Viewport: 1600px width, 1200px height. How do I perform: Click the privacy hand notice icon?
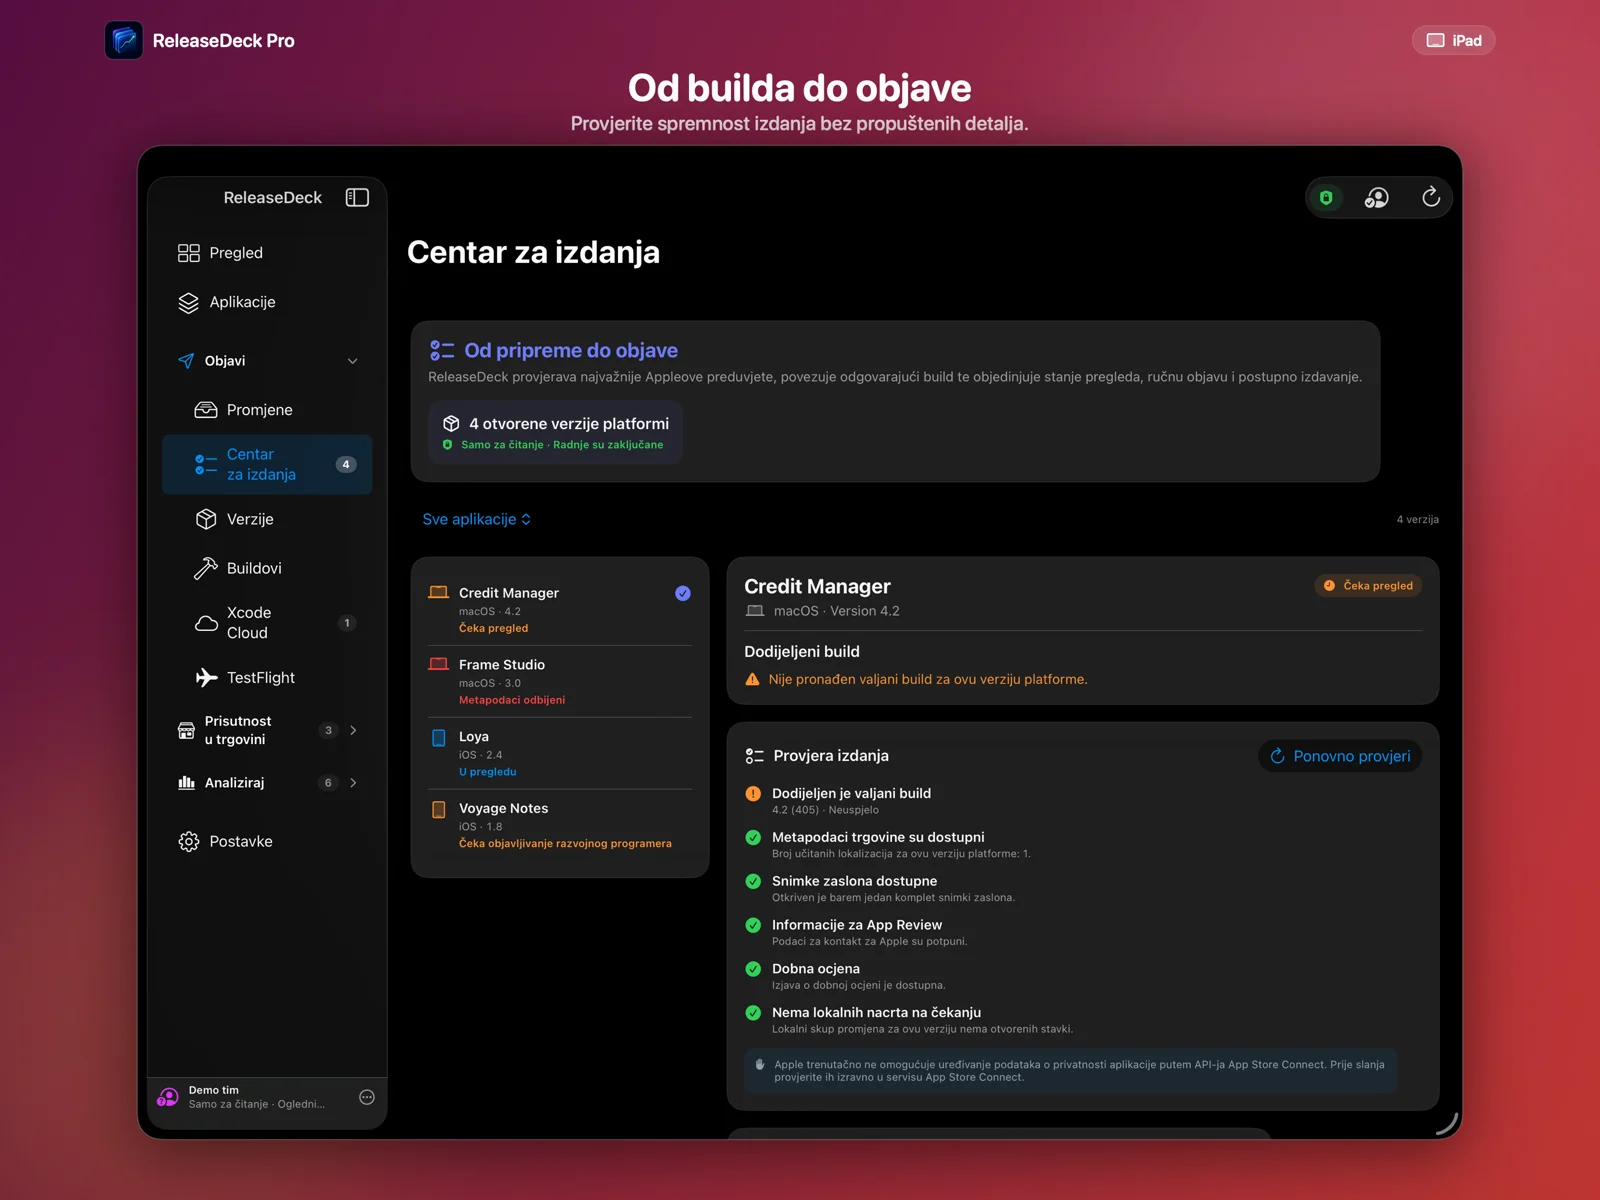(x=760, y=1065)
